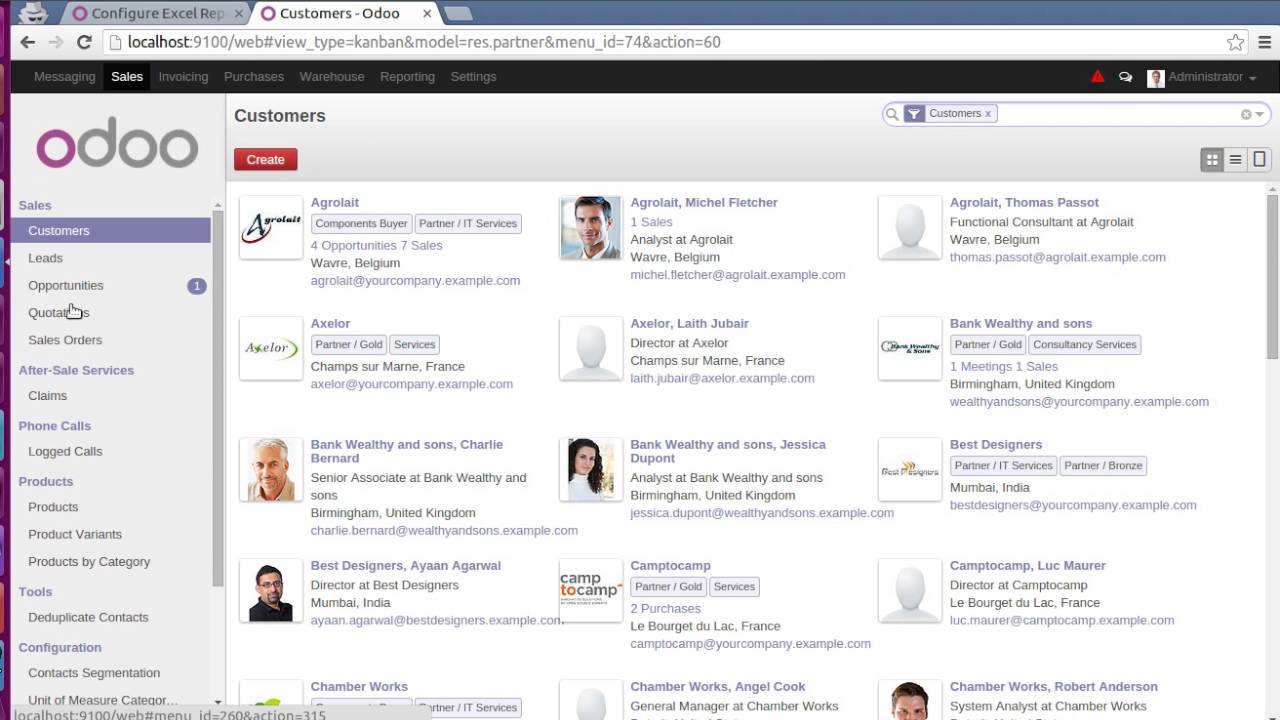Image resolution: width=1280 pixels, height=720 pixels.
Task: Open the Best Designers logo thumbnail
Action: (x=910, y=470)
